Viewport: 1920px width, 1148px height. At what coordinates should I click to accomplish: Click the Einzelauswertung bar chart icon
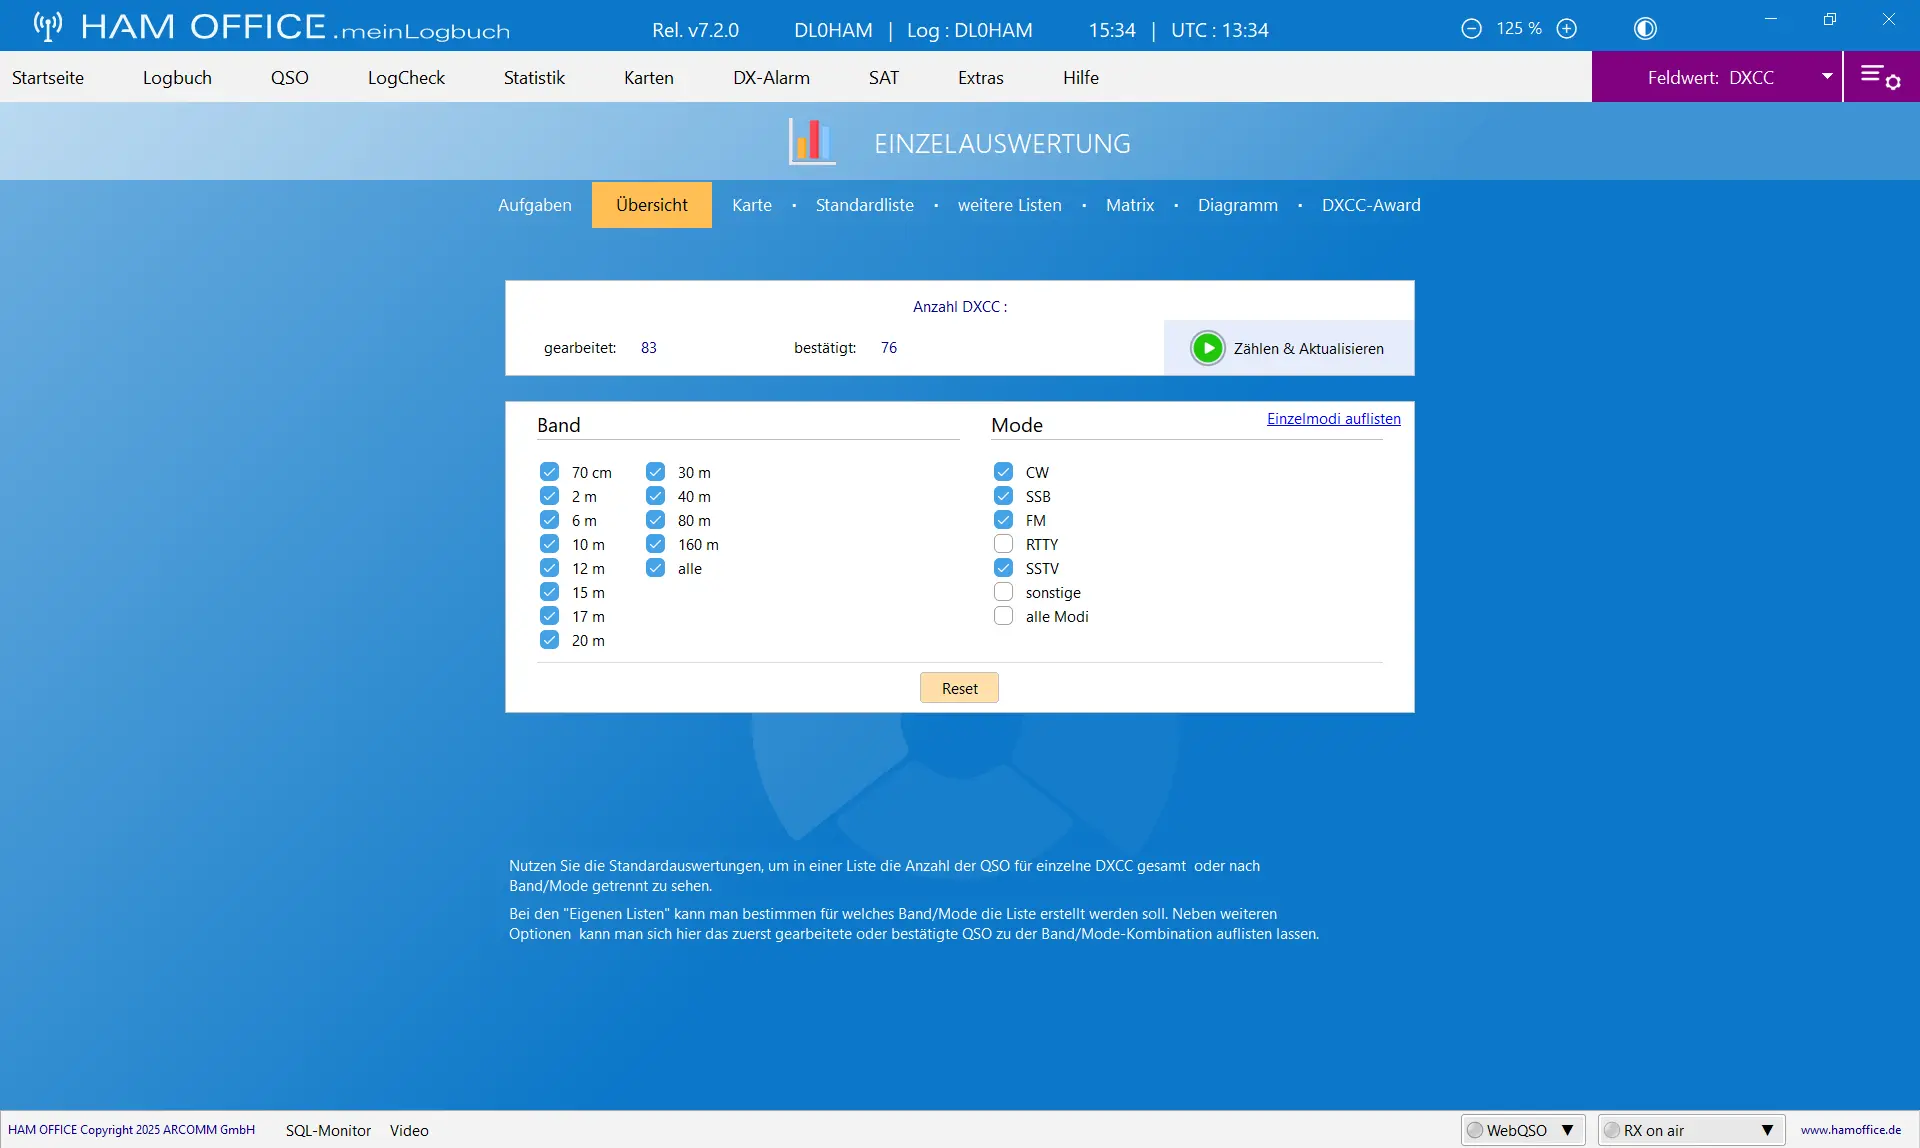pos(811,142)
